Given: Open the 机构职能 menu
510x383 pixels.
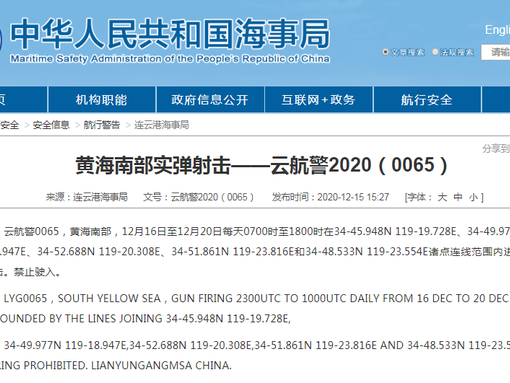Looking at the screenshot, I should pos(102,100).
